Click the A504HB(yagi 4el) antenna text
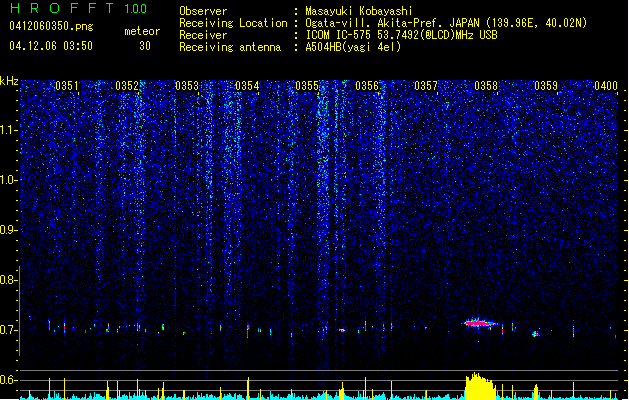629x400 pixels. 353,47
